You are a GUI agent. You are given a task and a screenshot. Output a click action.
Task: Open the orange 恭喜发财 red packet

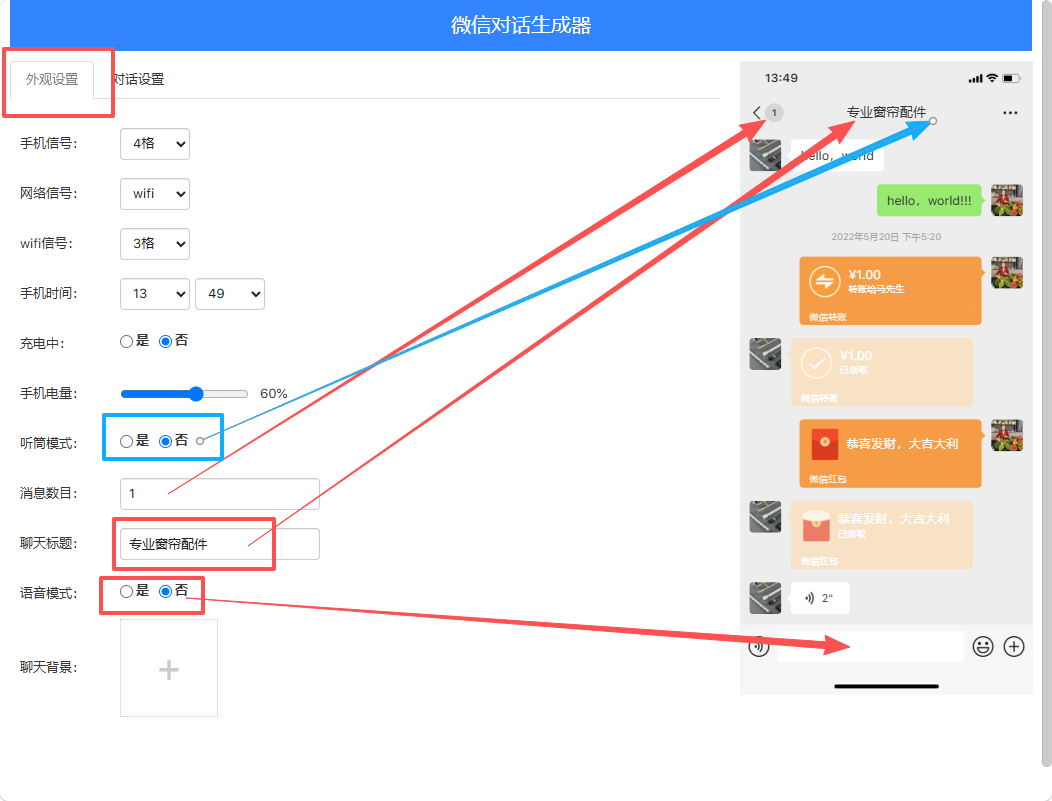point(890,453)
